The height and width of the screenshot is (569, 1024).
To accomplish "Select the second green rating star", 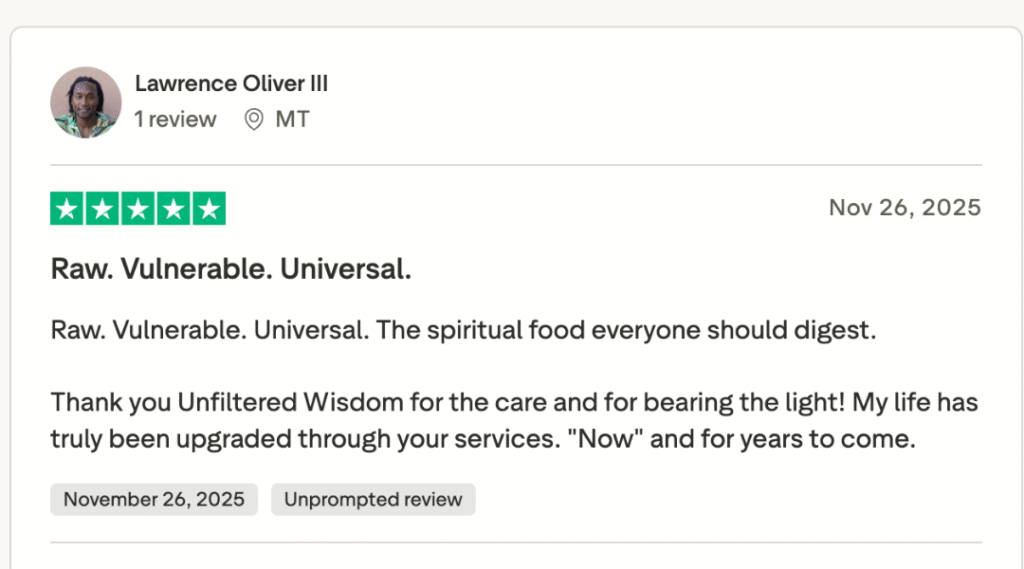I will click(x=102, y=208).
